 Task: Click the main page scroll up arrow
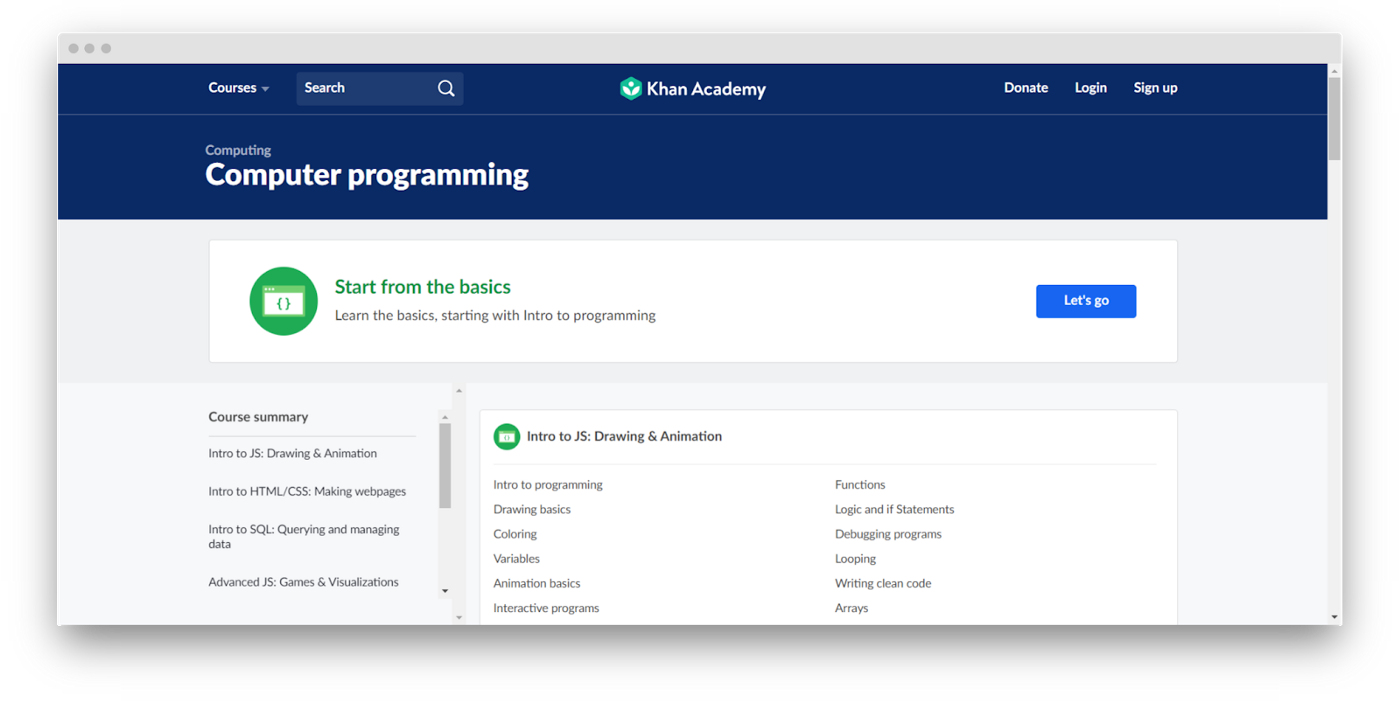pyautogui.click(x=1334, y=71)
